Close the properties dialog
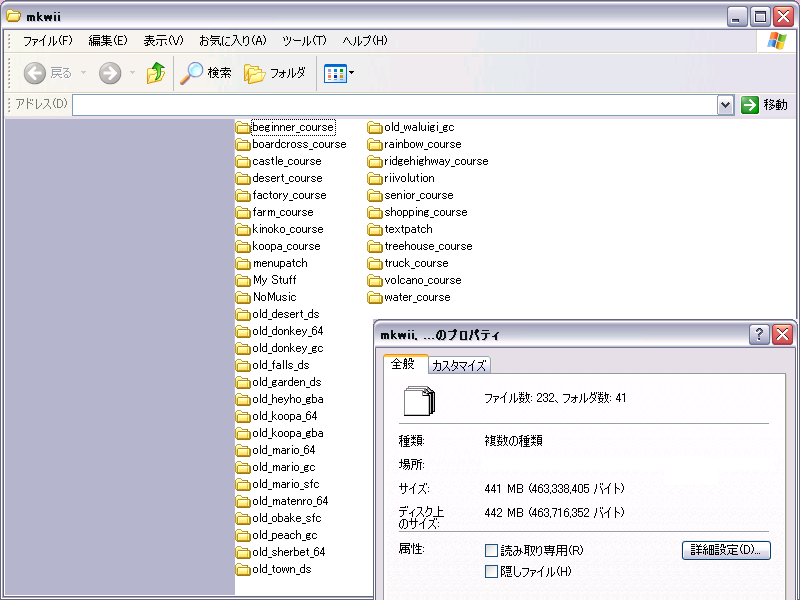Image resolution: width=800 pixels, height=600 pixels. pos(782,335)
